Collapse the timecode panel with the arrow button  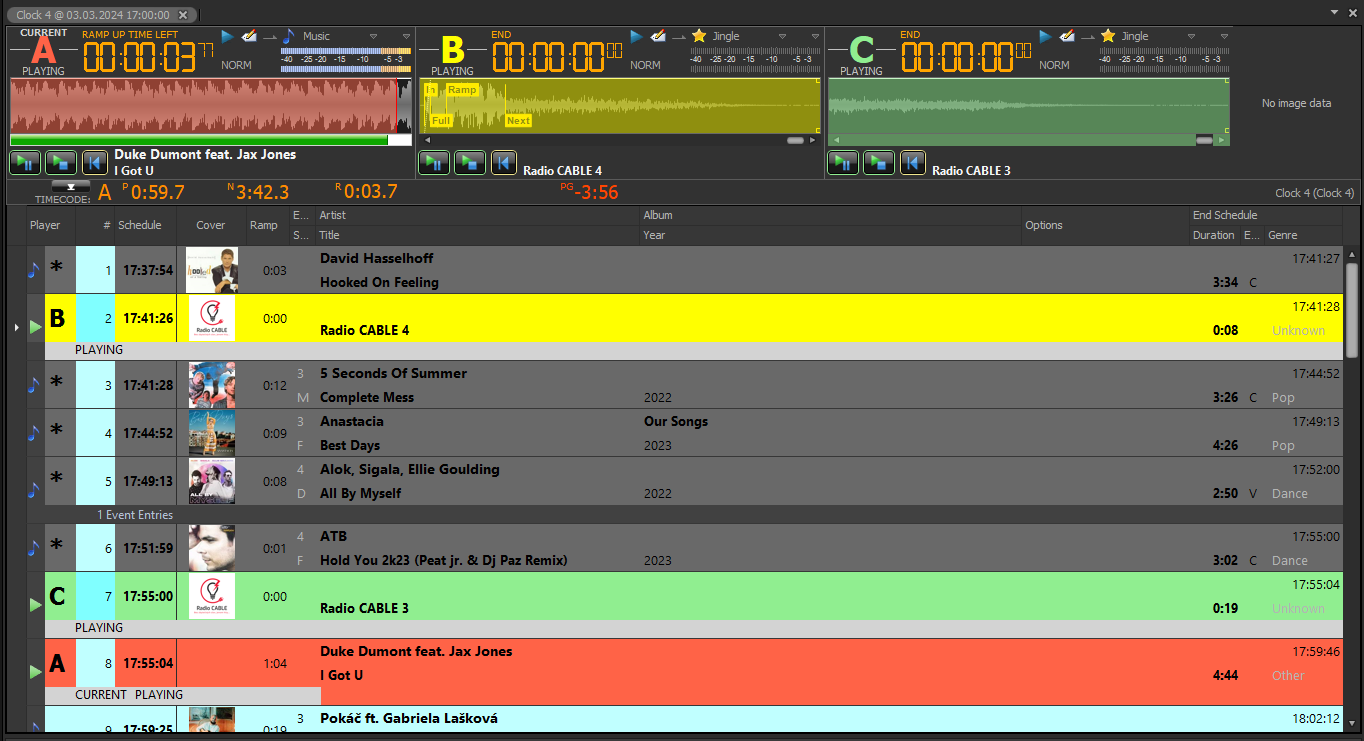(71, 186)
